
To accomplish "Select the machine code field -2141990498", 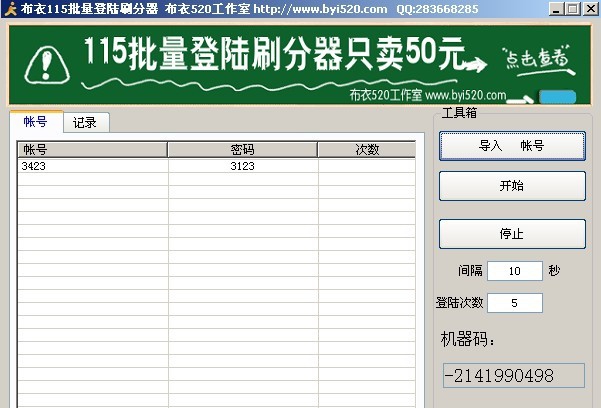I will pos(514,375).
